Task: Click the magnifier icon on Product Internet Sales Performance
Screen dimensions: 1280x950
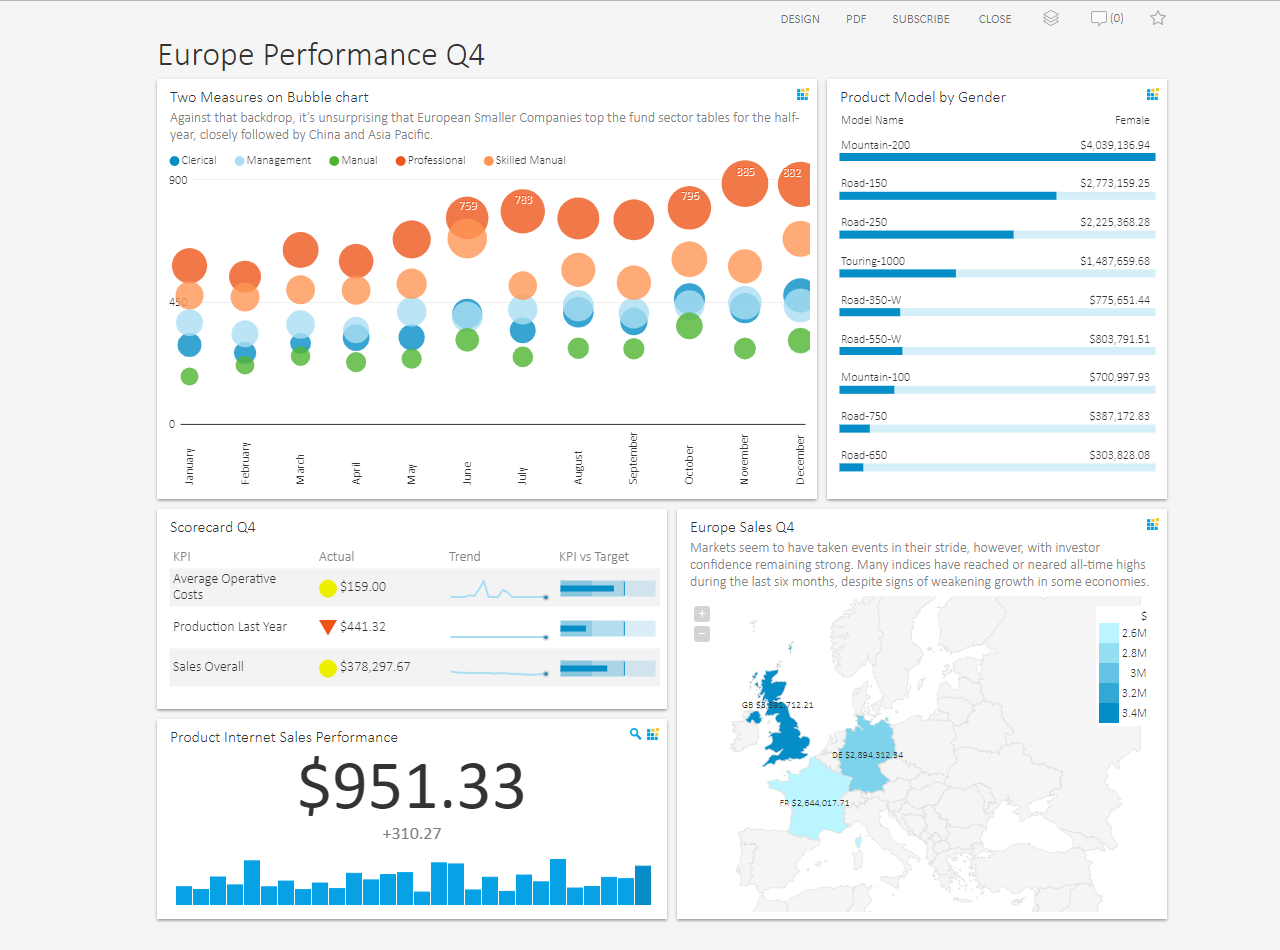Action: point(635,734)
